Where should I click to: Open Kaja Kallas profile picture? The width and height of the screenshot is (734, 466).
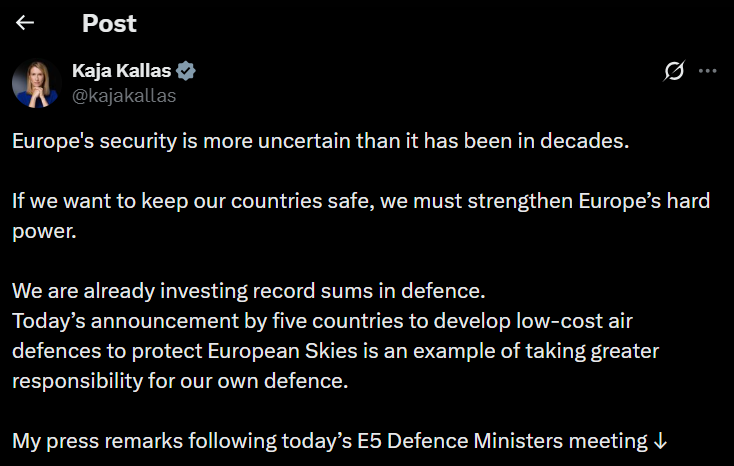(36, 83)
